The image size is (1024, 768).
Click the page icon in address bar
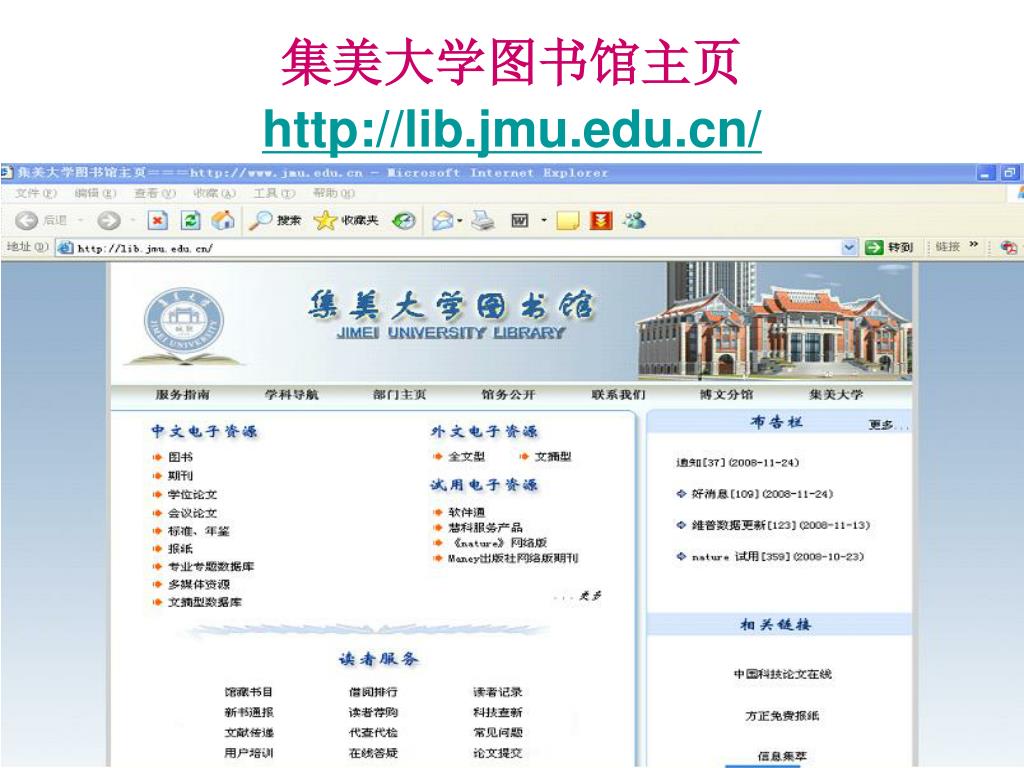click(x=64, y=248)
